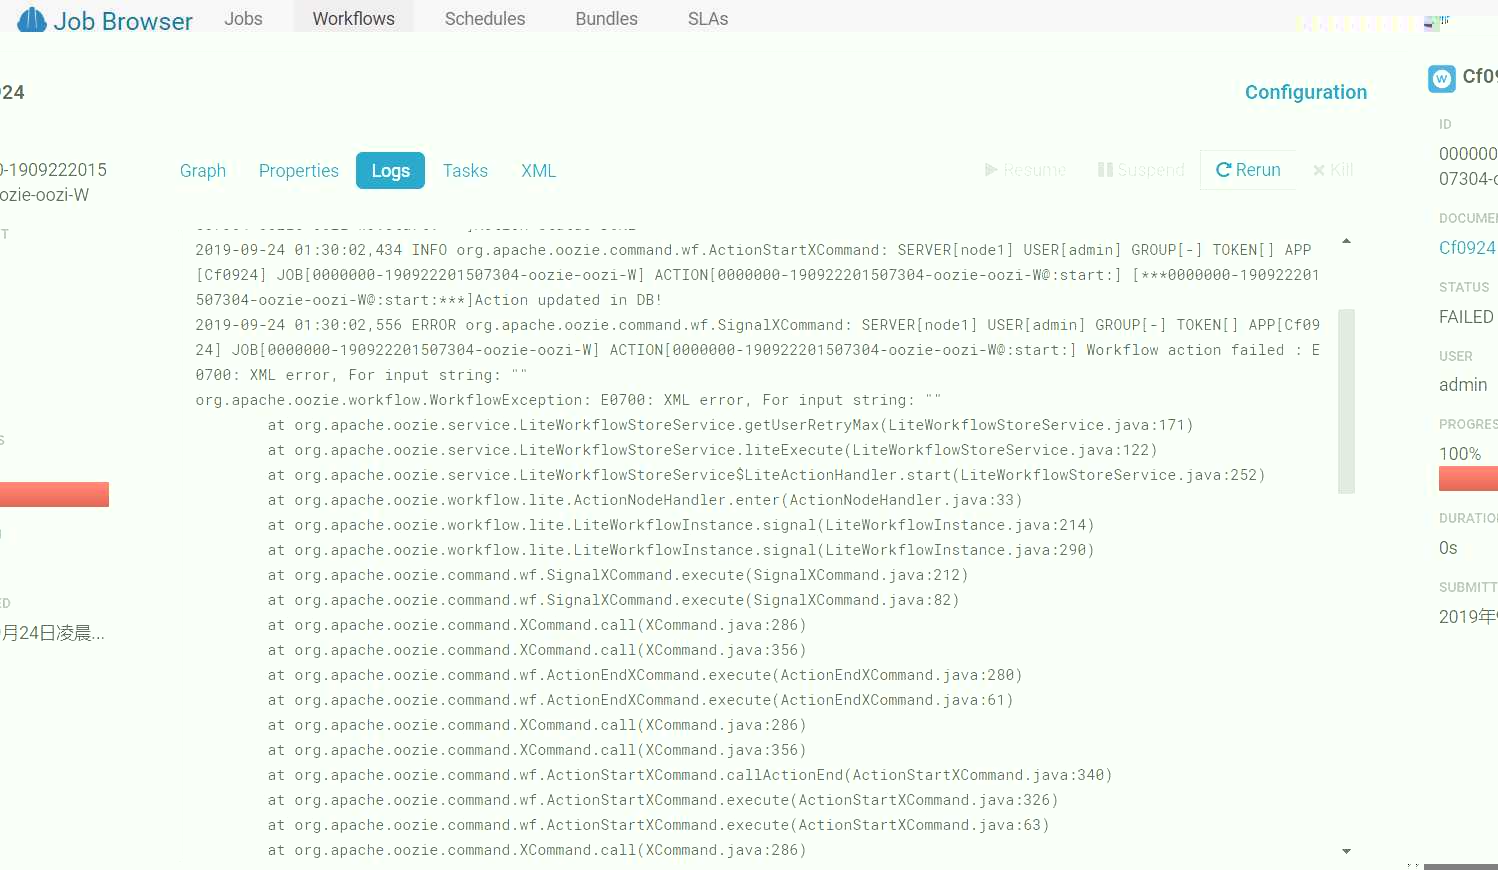Select the Logs tab
This screenshot has width=1498, height=870.
point(390,171)
